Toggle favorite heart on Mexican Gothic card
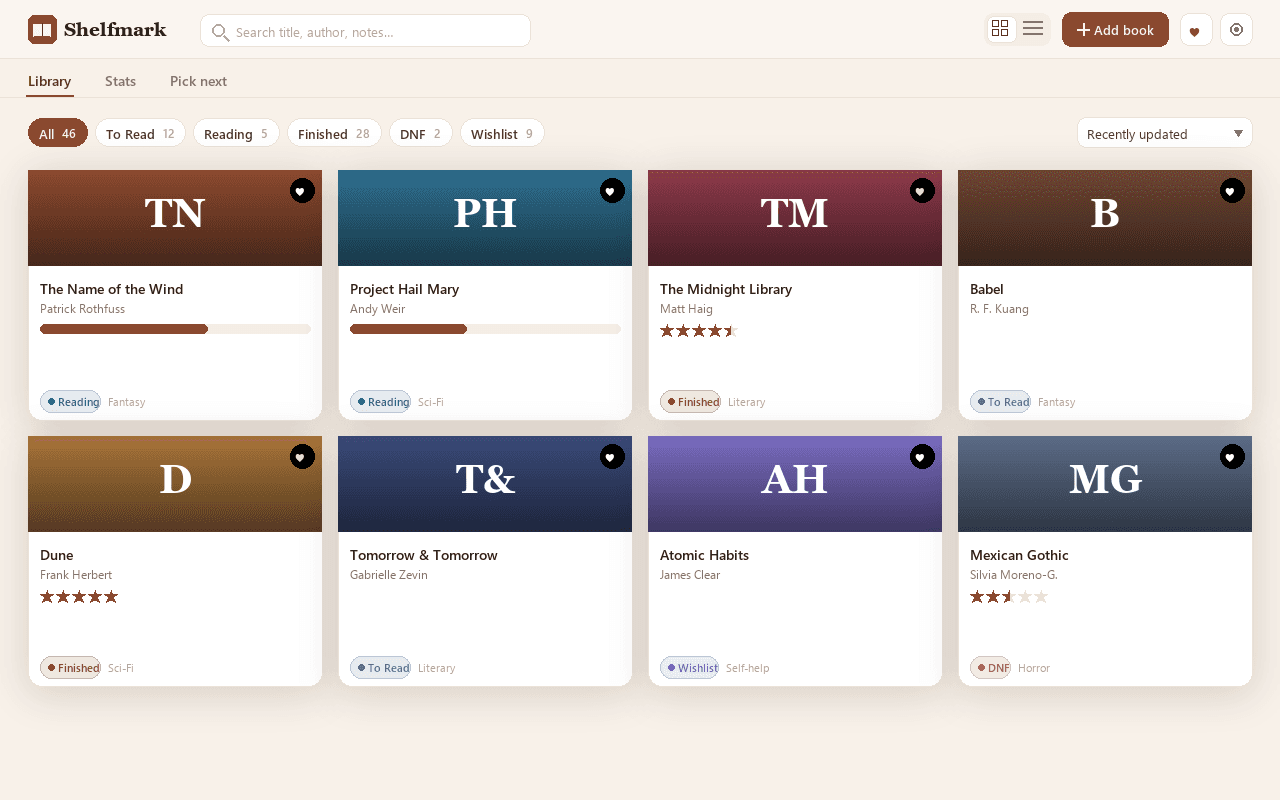The width and height of the screenshot is (1280, 800). 1232,456
